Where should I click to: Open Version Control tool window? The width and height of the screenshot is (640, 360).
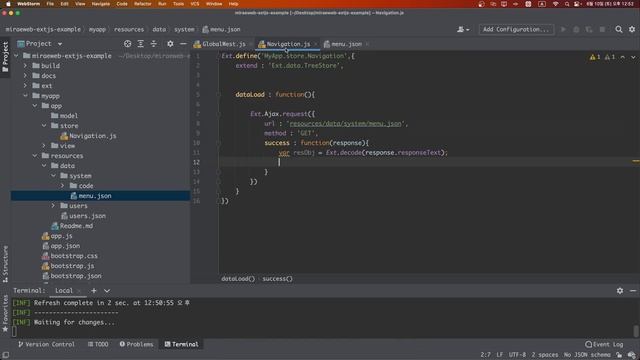[x=47, y=344]
